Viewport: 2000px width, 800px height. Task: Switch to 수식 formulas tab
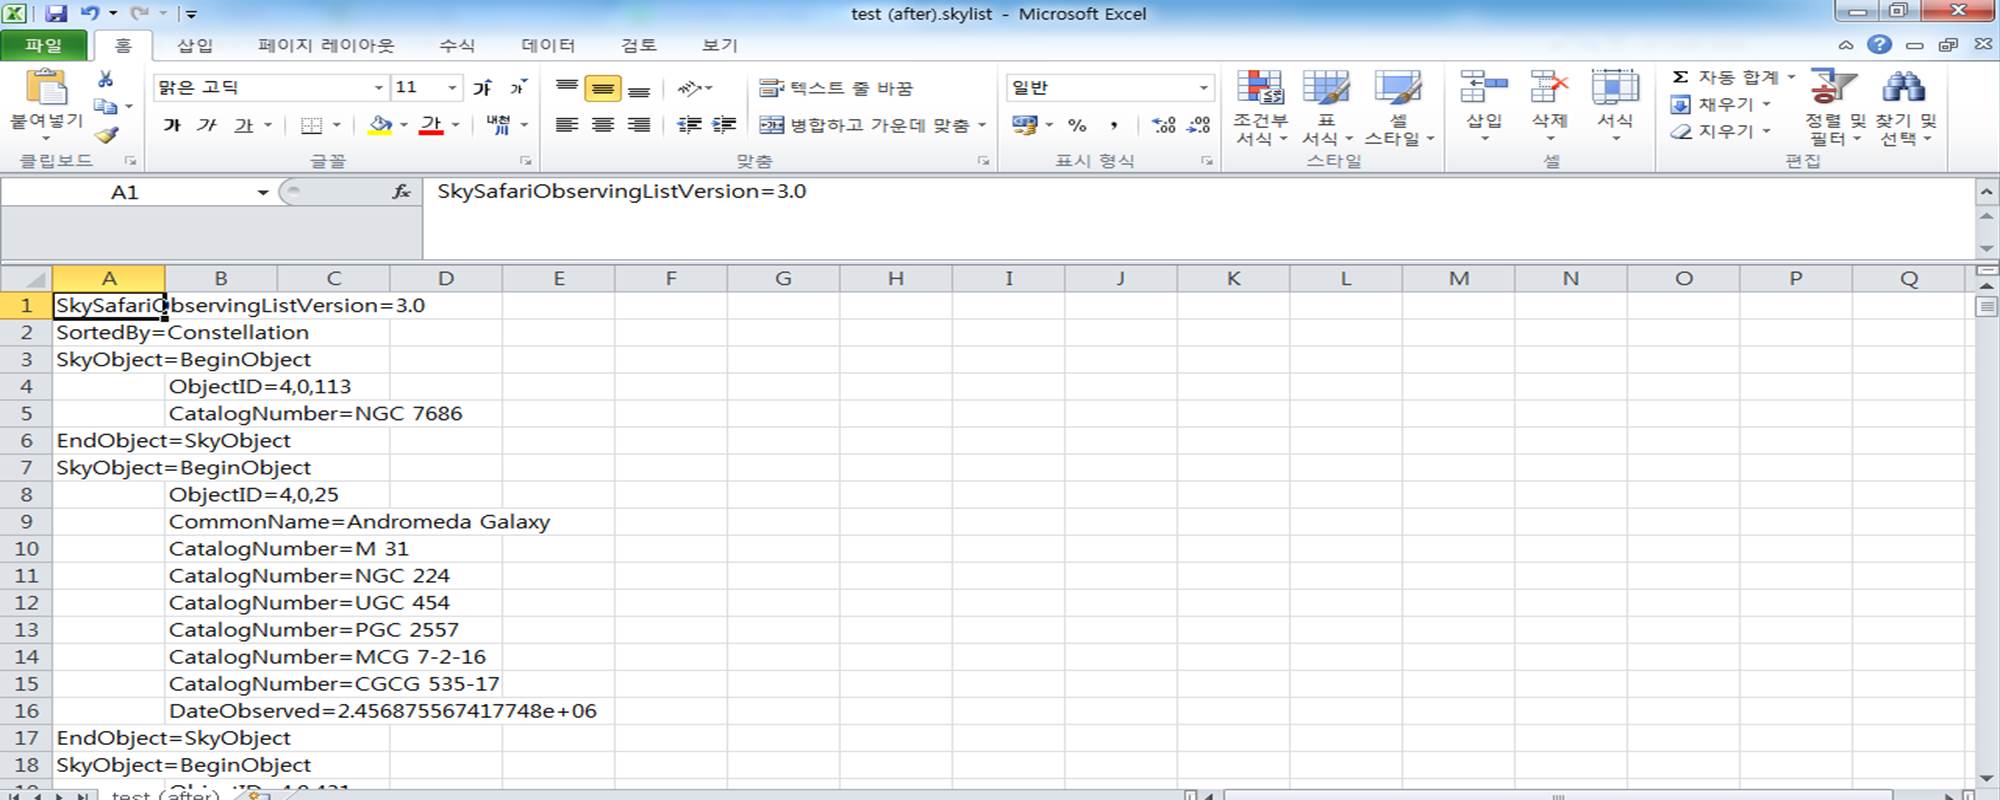click(x=457, y=45)
